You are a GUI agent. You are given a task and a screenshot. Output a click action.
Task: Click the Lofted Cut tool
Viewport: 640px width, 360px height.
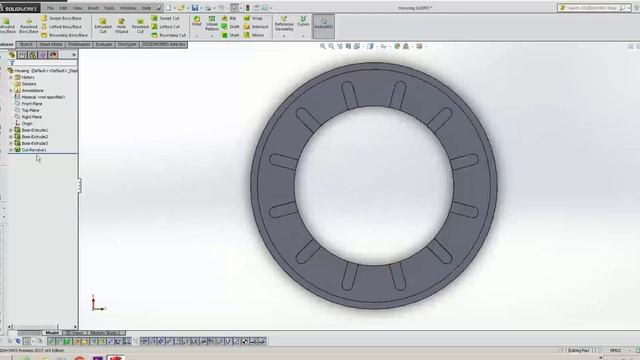coord(165,27)
